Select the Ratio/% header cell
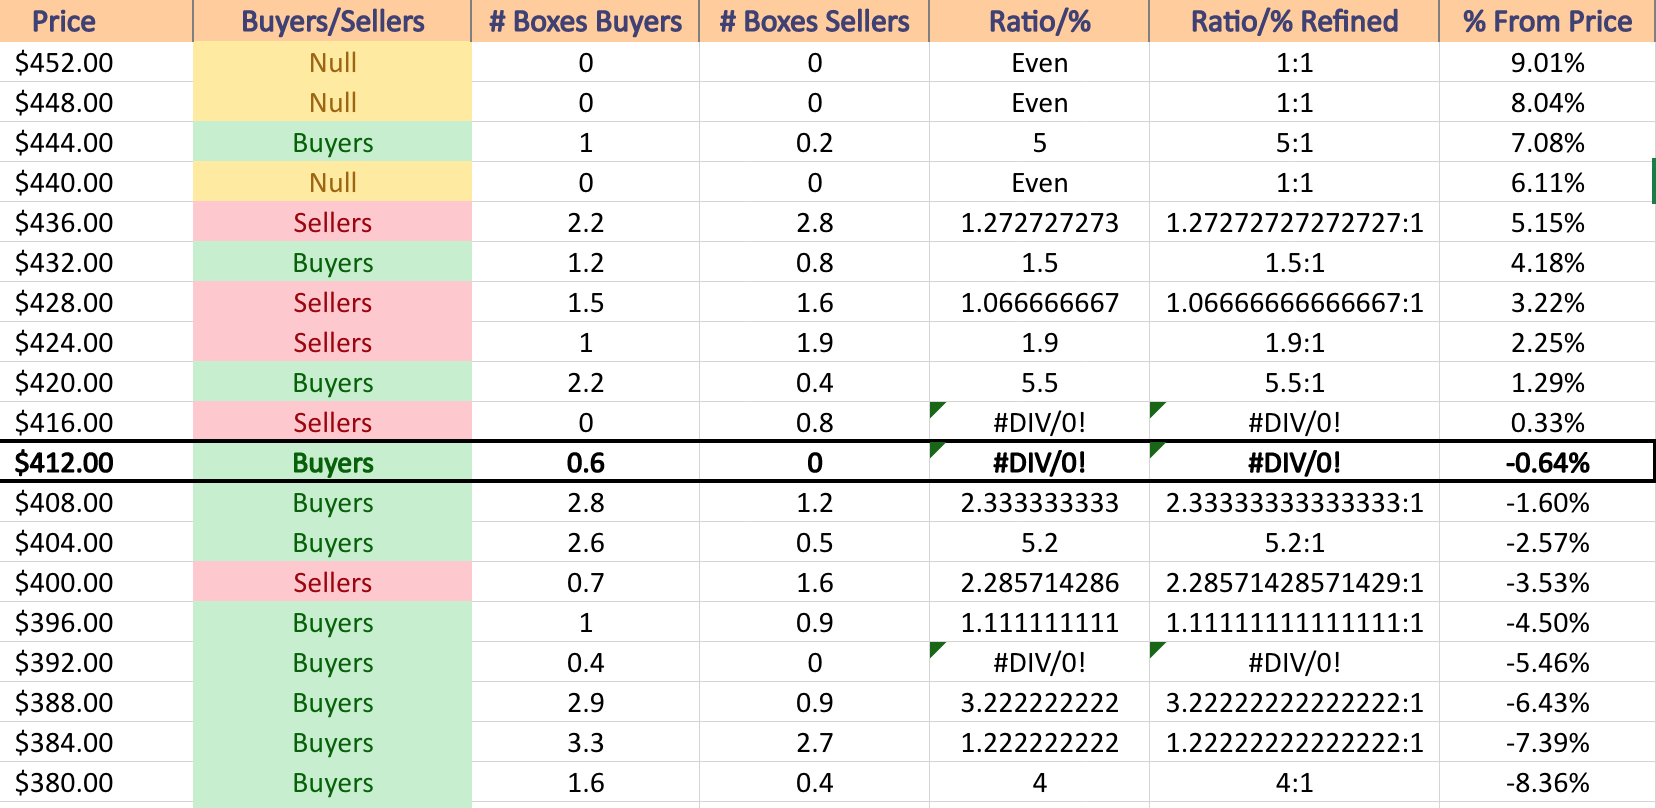The width and height of the screenshot is (1656, 808). tap(1039, 21)
